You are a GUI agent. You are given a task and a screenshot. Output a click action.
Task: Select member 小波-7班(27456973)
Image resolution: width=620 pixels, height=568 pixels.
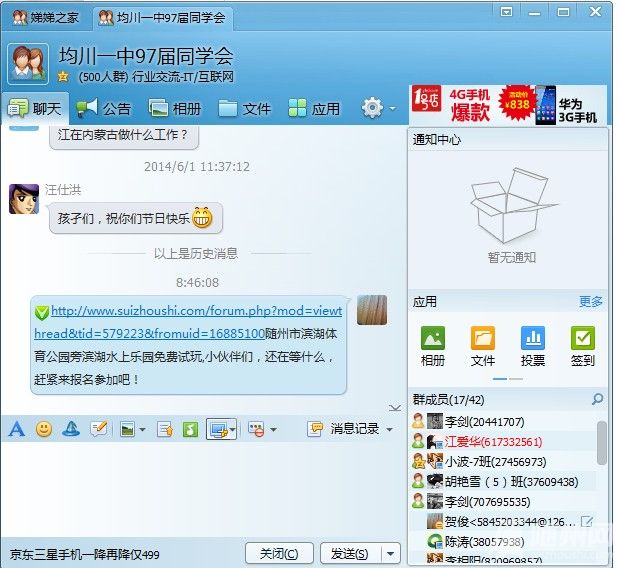504,462
